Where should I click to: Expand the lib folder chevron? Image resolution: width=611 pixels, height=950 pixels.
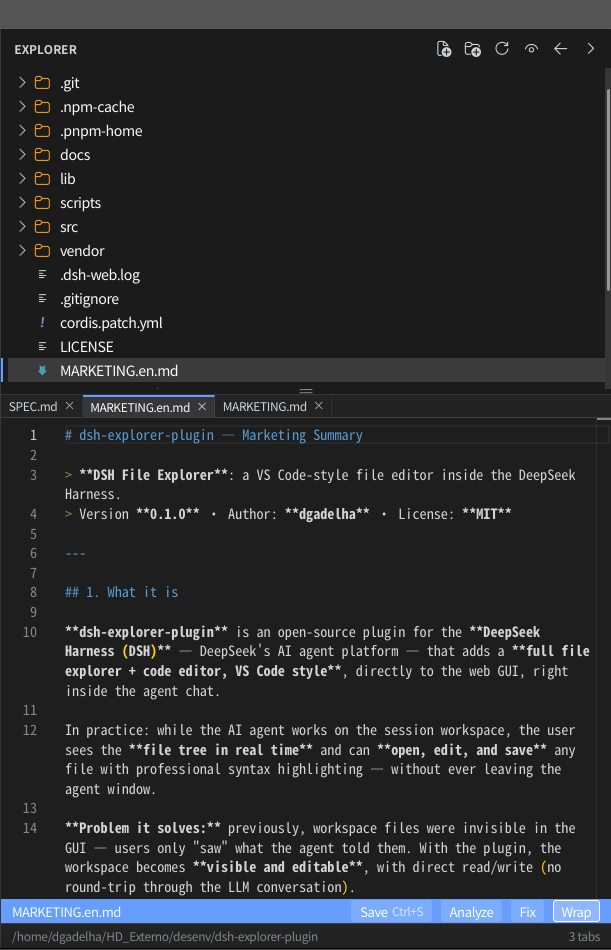(22, 179)
